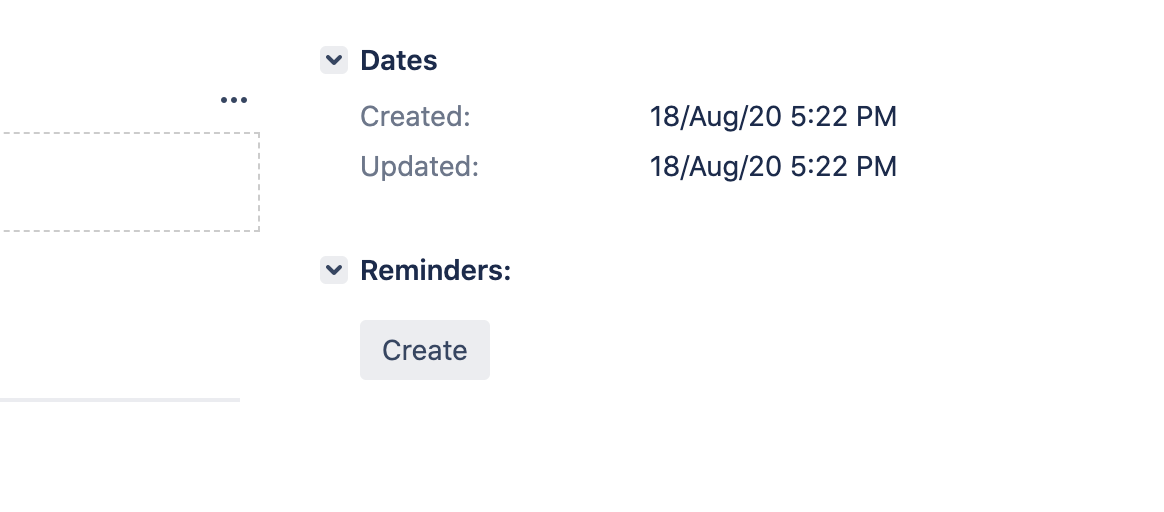Click the Create reminder button
Viewport: 1164px width, 512px height.
click(x=425, y=350)
